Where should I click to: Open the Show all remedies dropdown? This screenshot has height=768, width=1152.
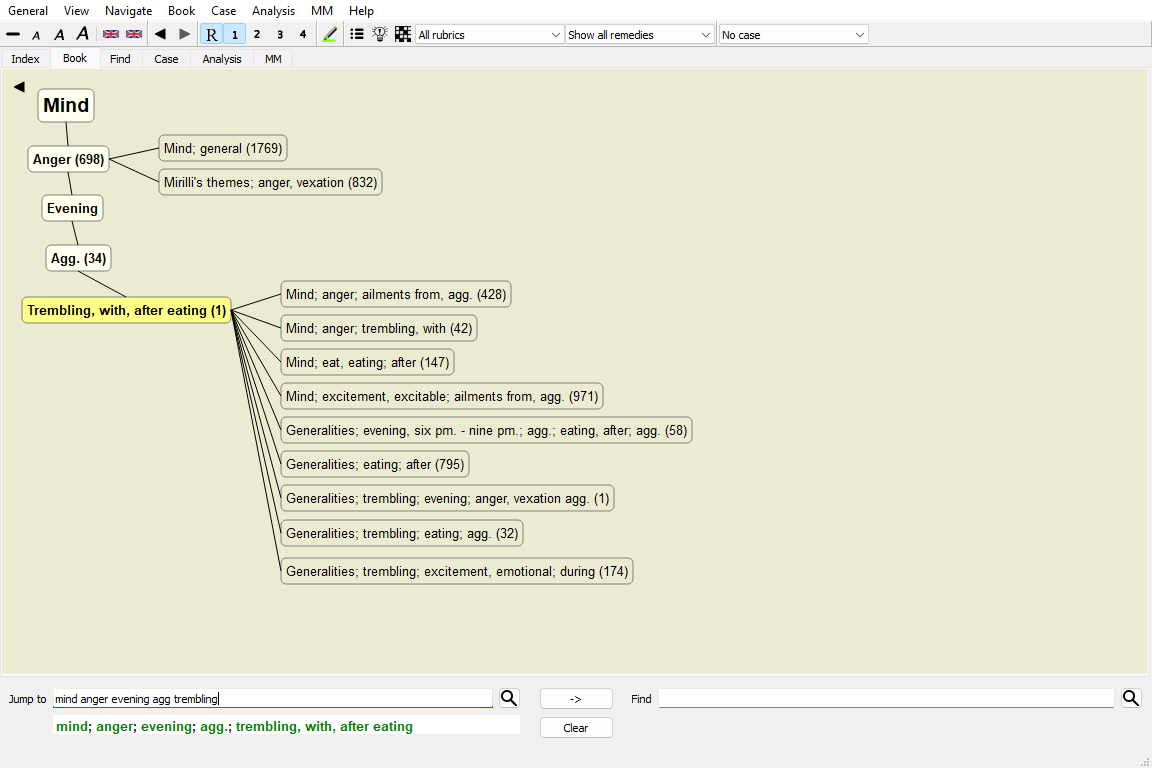click(x=639, y=35)
